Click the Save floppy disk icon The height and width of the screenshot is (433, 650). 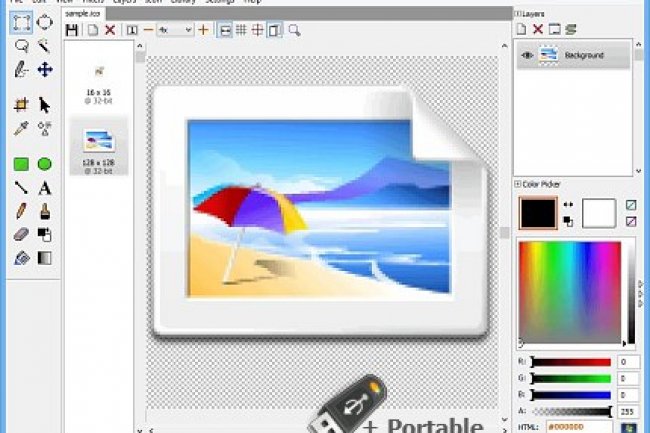tap(73, 31)
